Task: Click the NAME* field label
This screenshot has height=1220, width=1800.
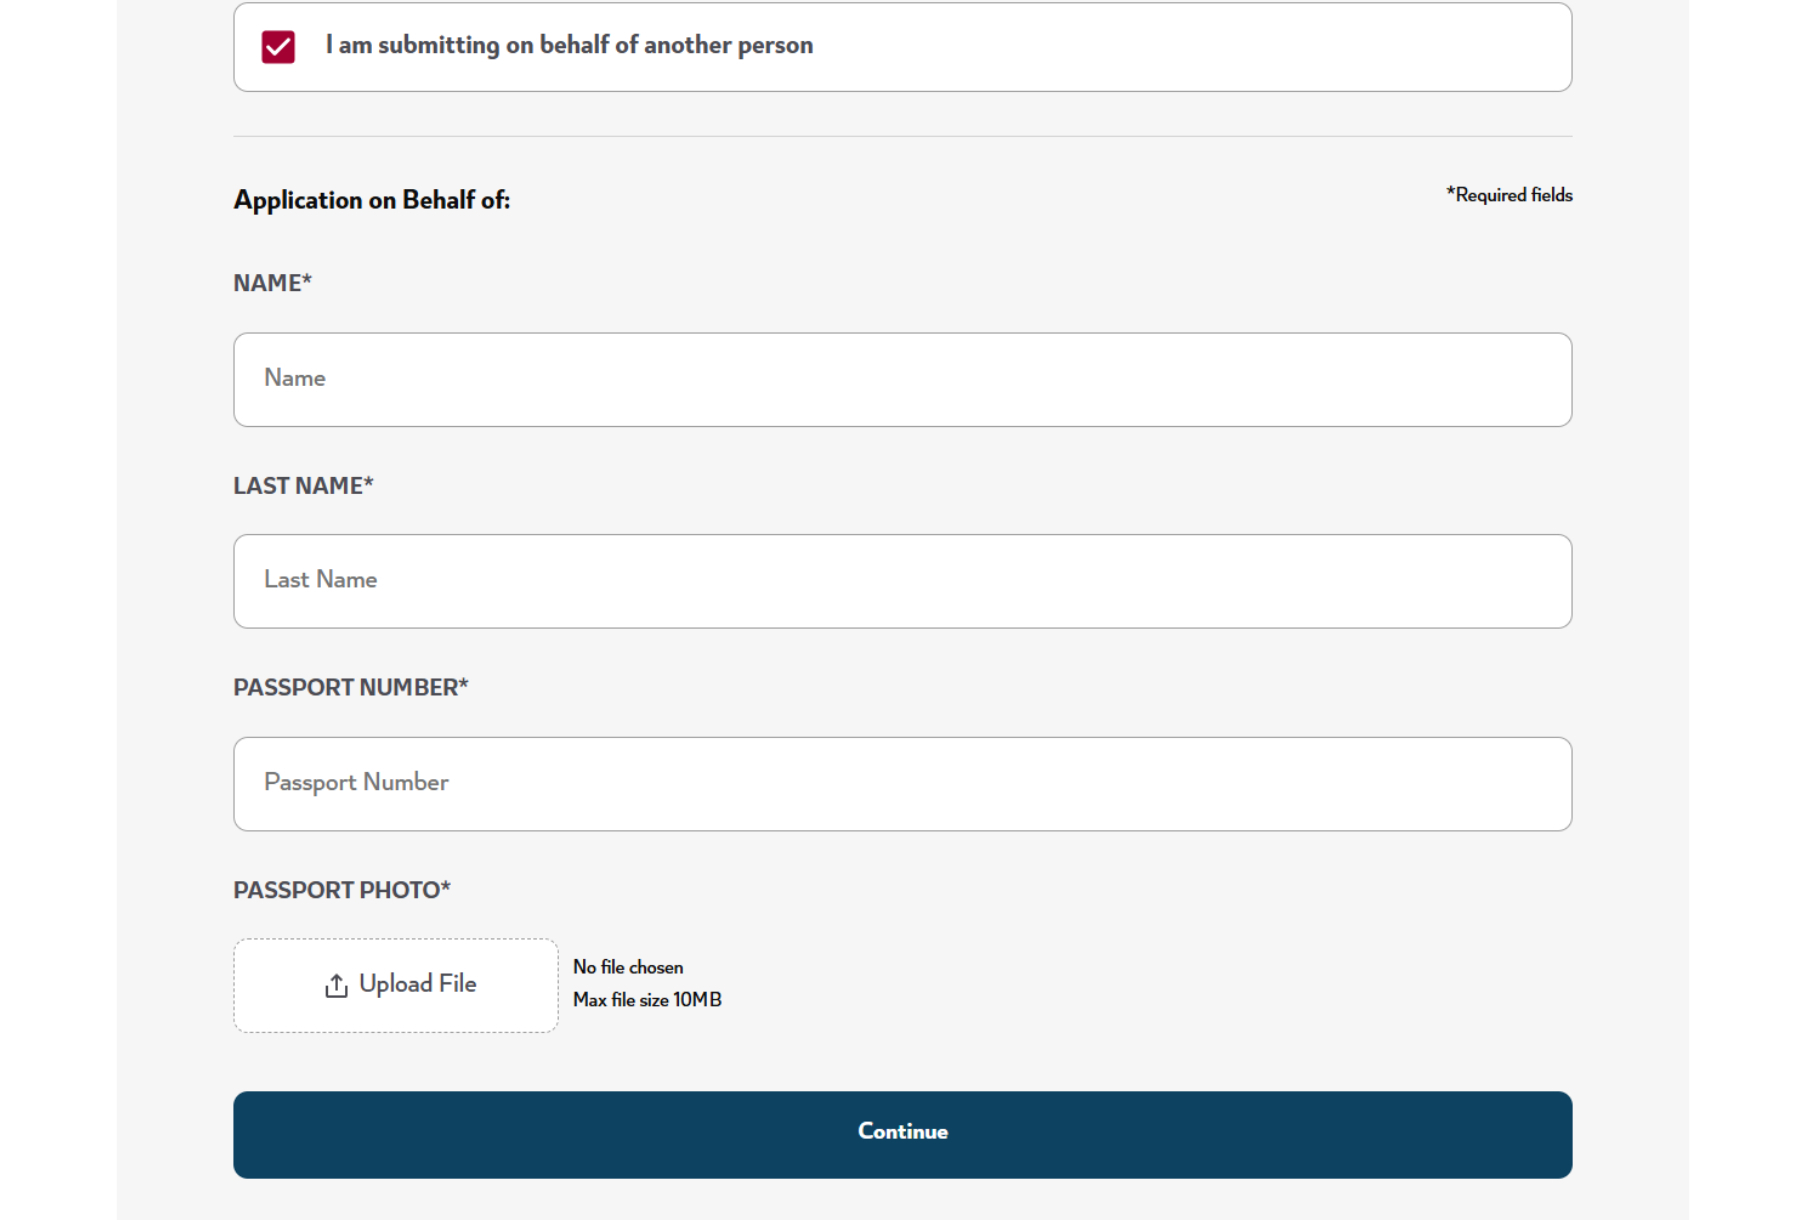Action: click(x=272, y=283)
